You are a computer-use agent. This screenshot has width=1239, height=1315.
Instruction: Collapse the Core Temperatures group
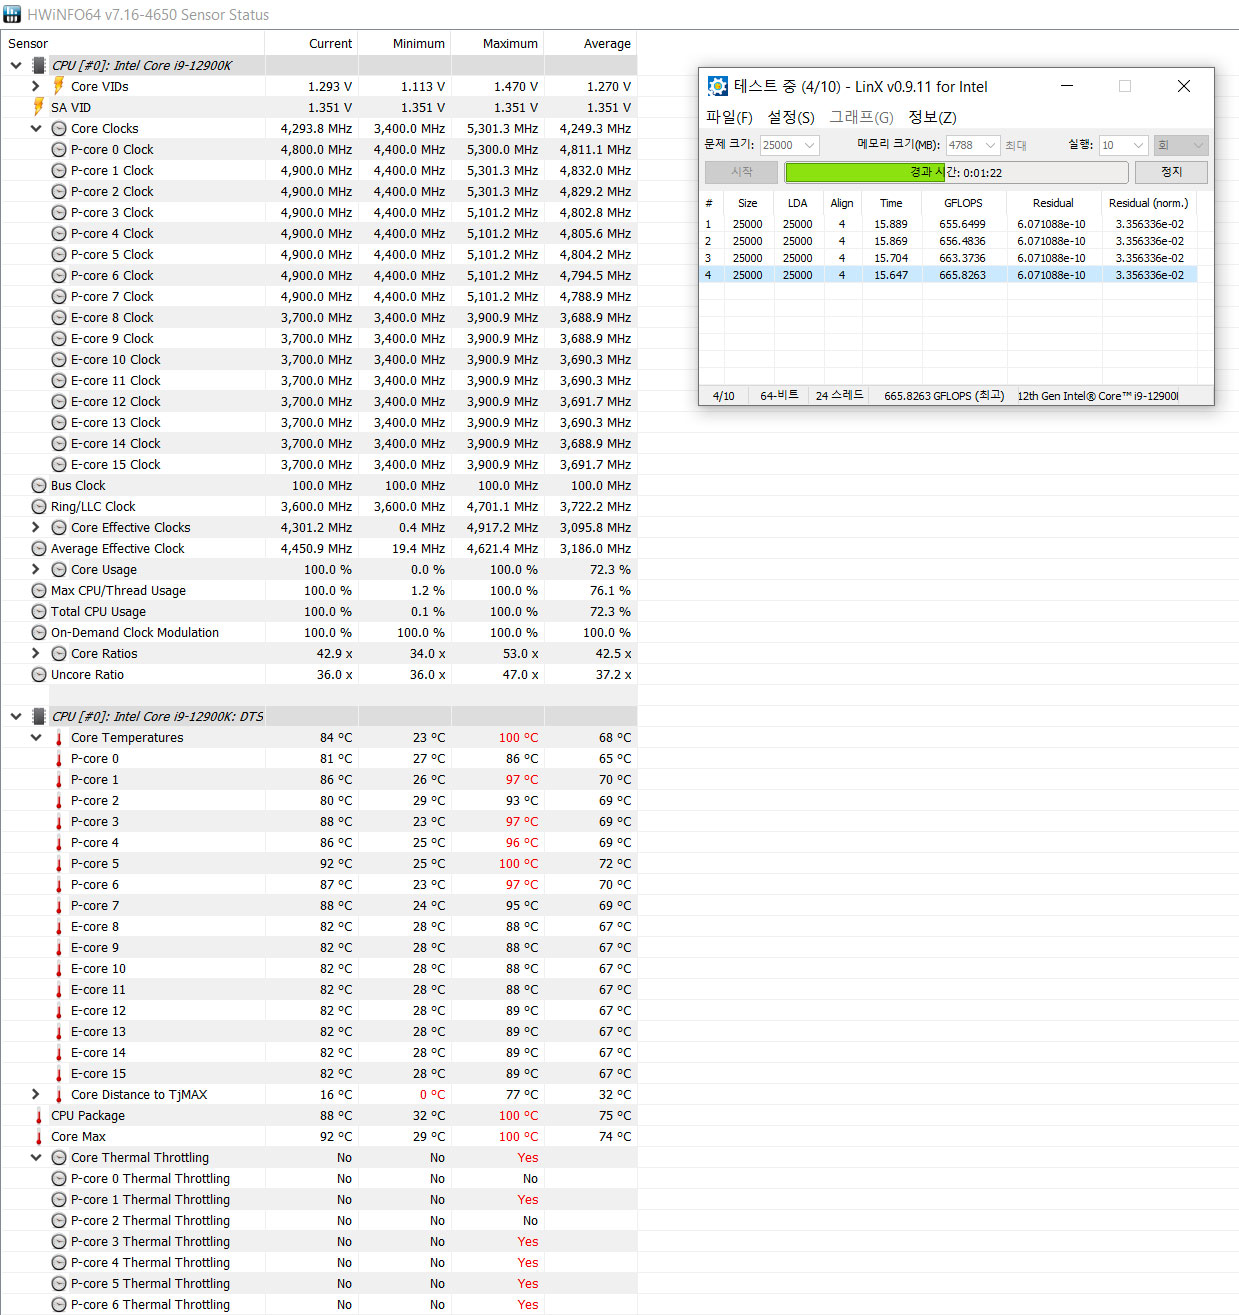[x=36, y=737]
